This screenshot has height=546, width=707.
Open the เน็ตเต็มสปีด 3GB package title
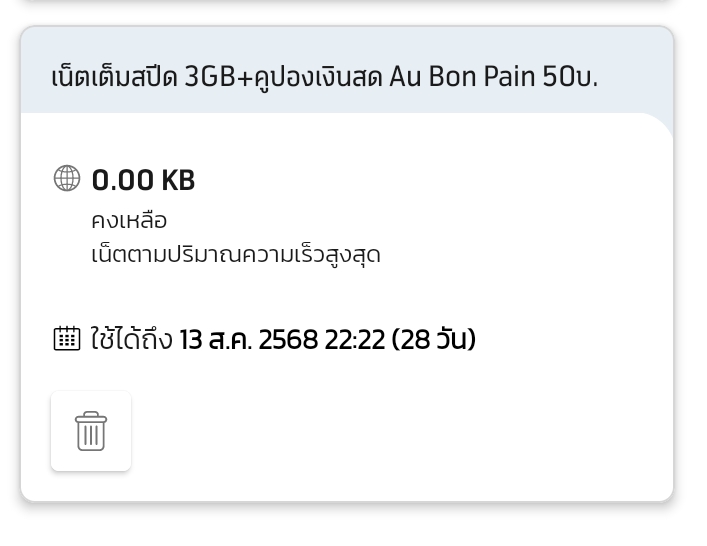pyautogui.click(x=324, y=77)
